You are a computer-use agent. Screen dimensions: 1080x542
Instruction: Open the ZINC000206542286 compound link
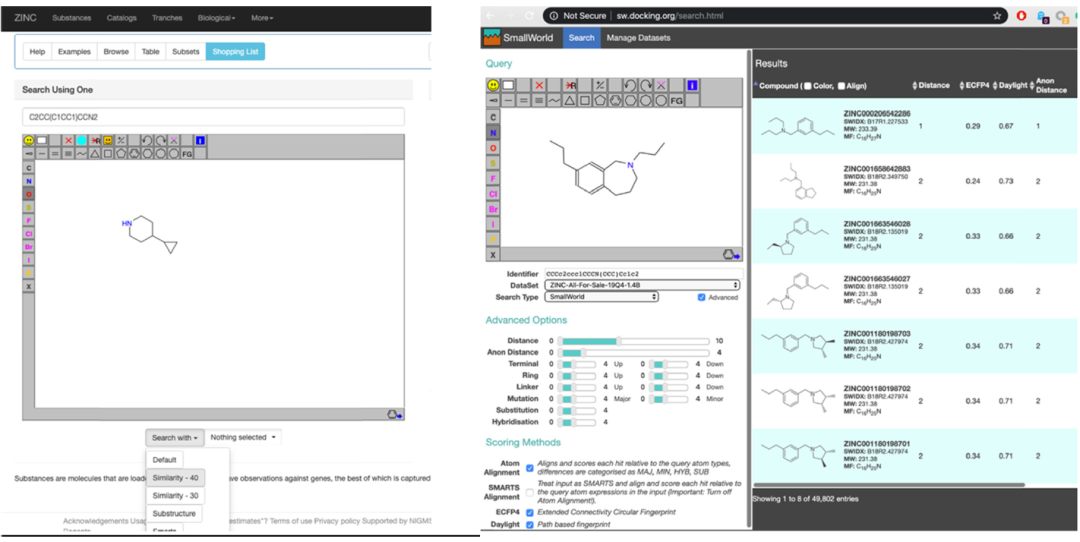[876, 113]
